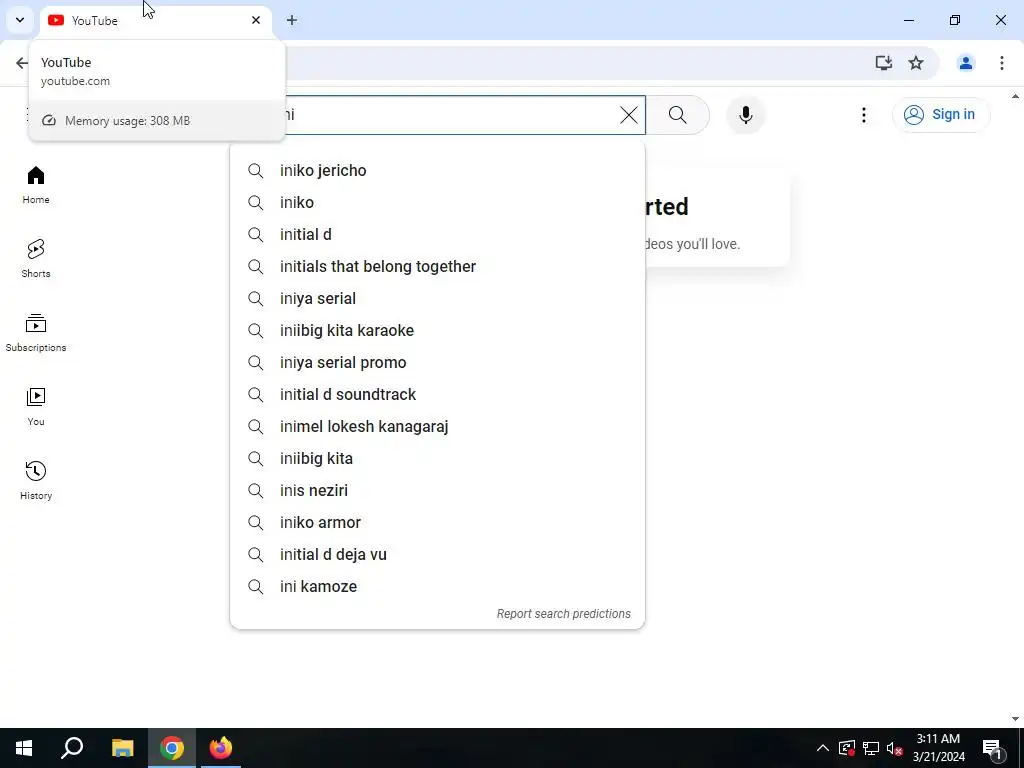The width and height of the screenshot is (1024, 768).
Task: Choose suggestion "initials that belong together"
Action: pos(438,266)
